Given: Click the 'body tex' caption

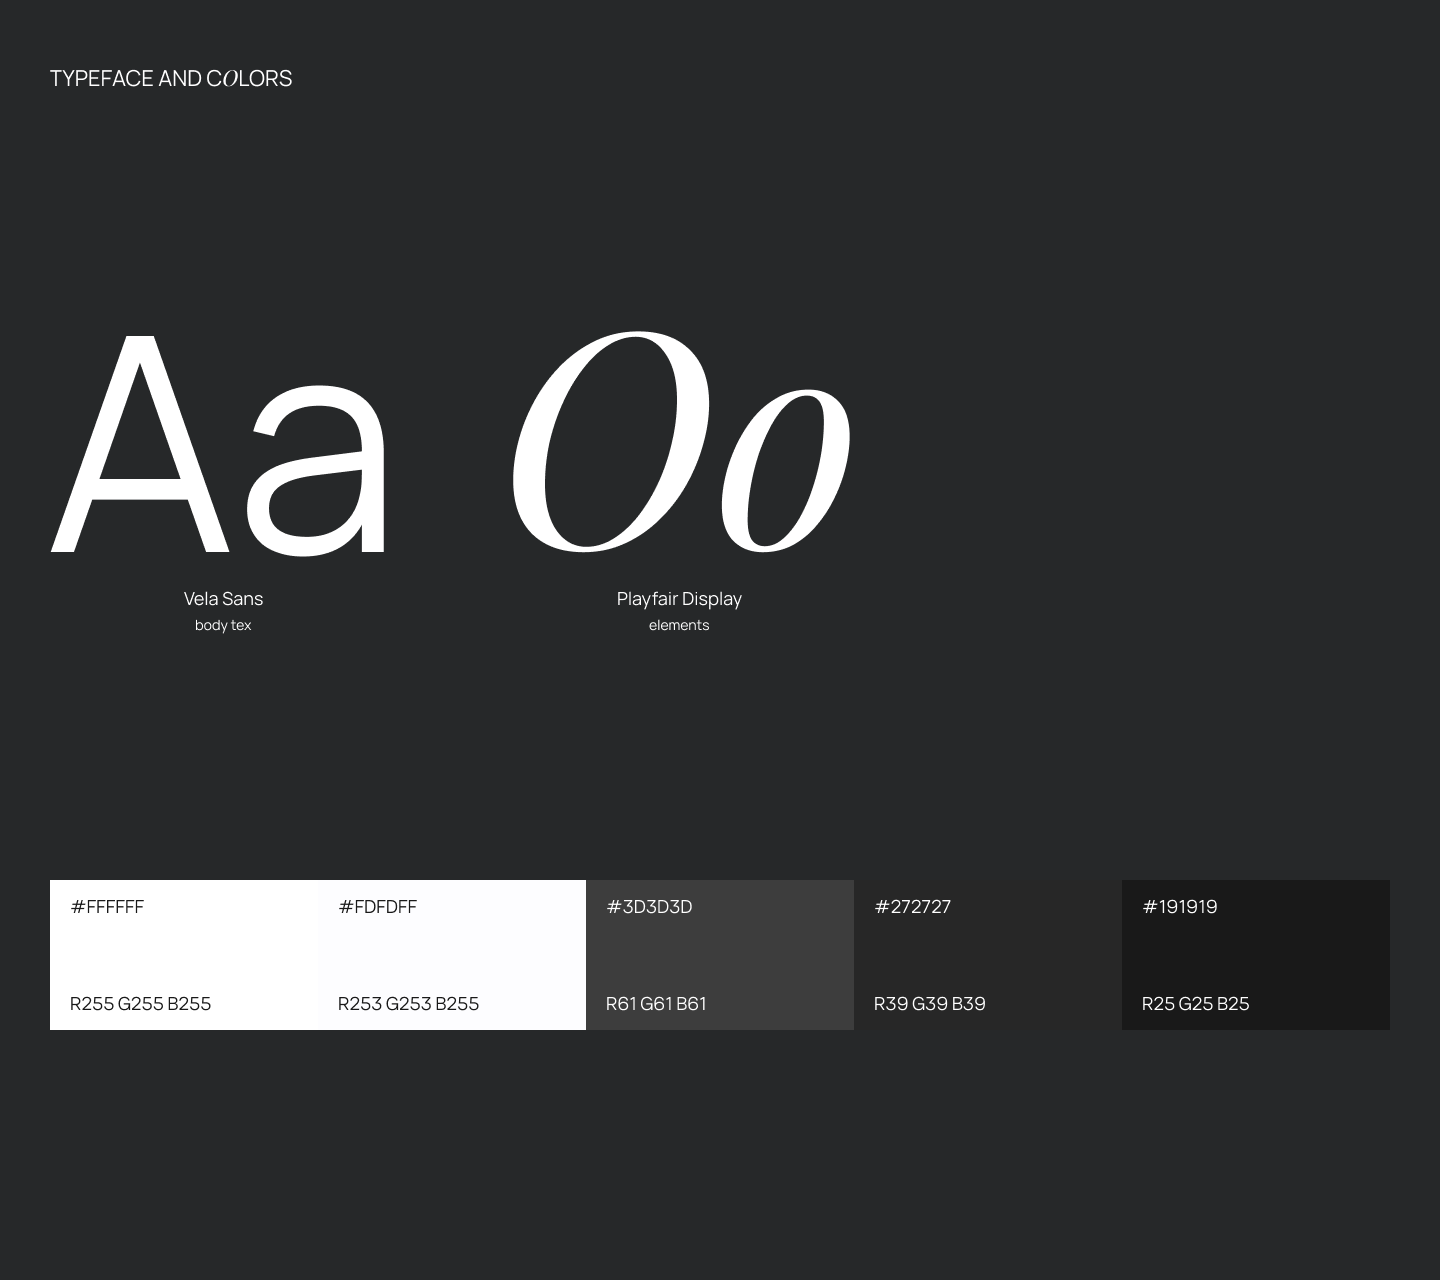Looking at the screenshot, I should coord(223,625).
